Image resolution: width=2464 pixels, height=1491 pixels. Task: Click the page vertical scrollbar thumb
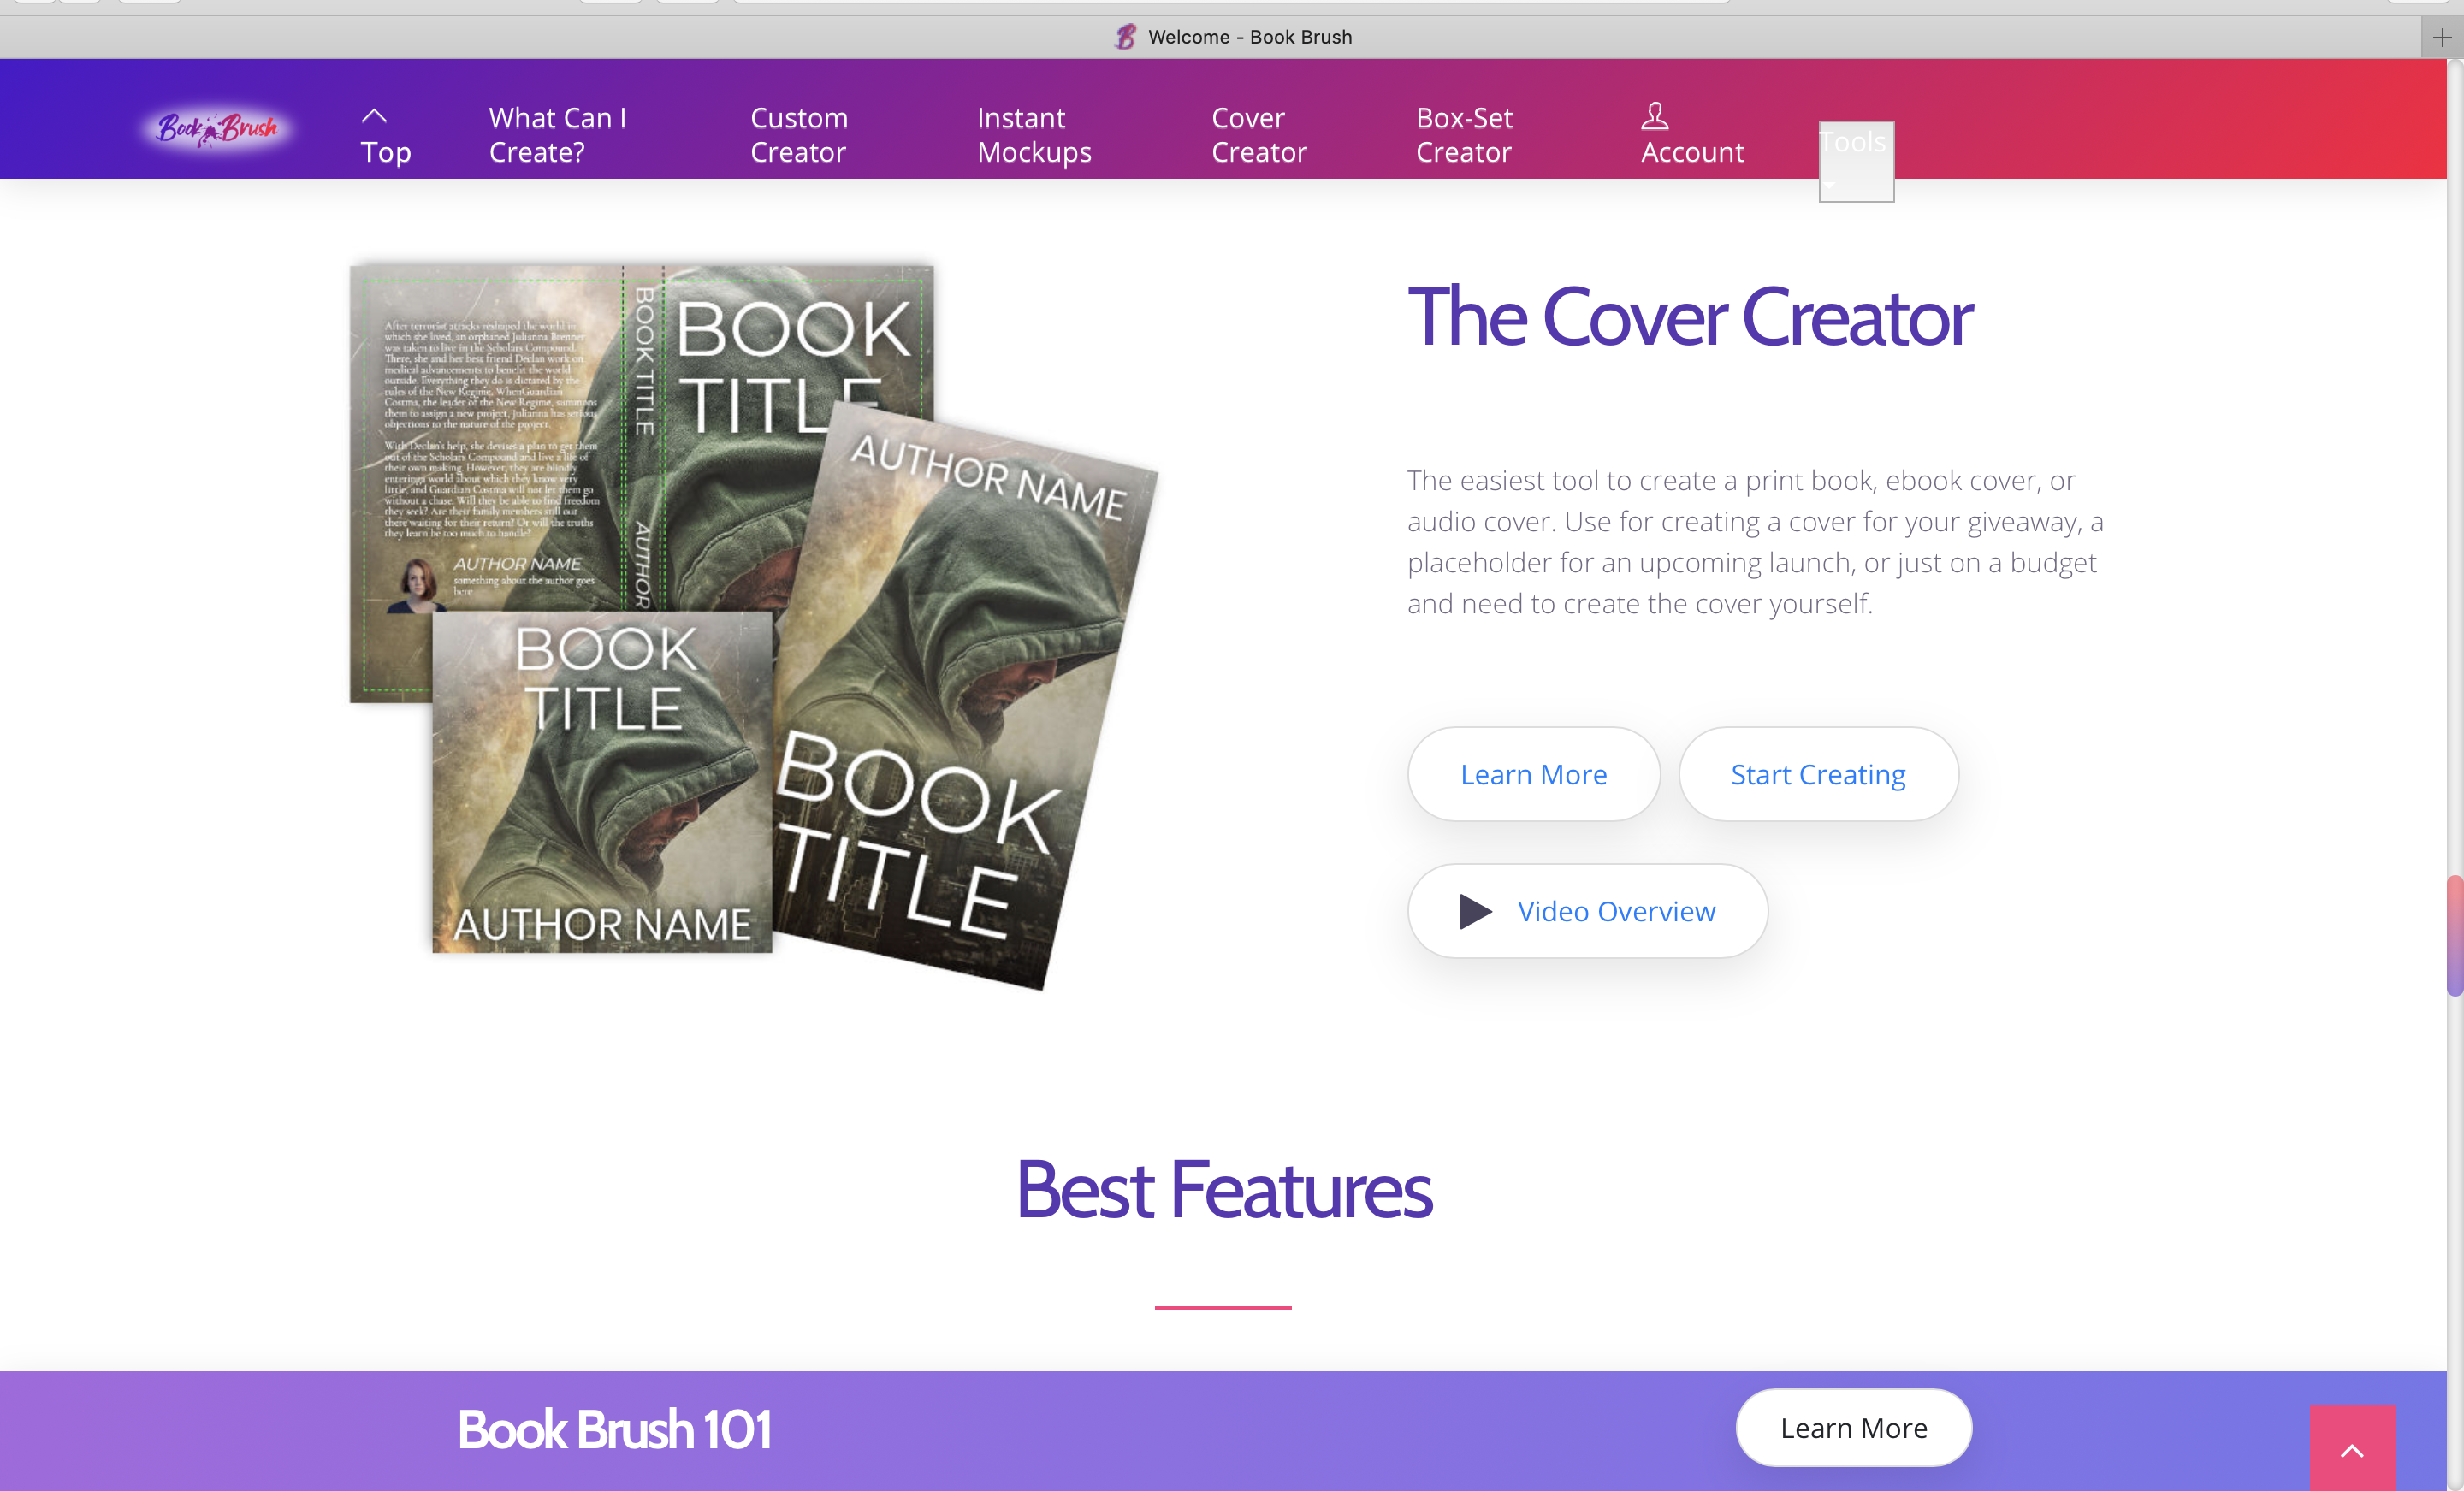(x=2454, y=935)
